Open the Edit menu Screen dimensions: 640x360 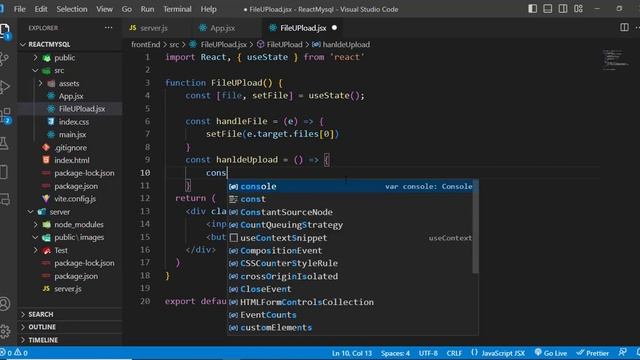coord(41,9)
